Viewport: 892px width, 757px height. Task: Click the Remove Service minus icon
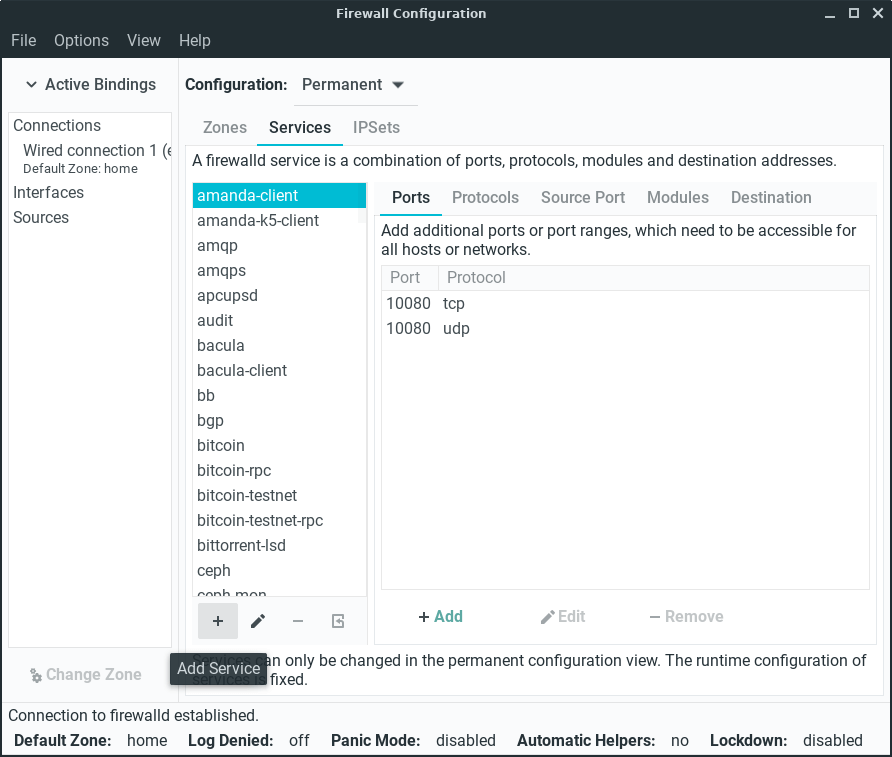point(298,621)
